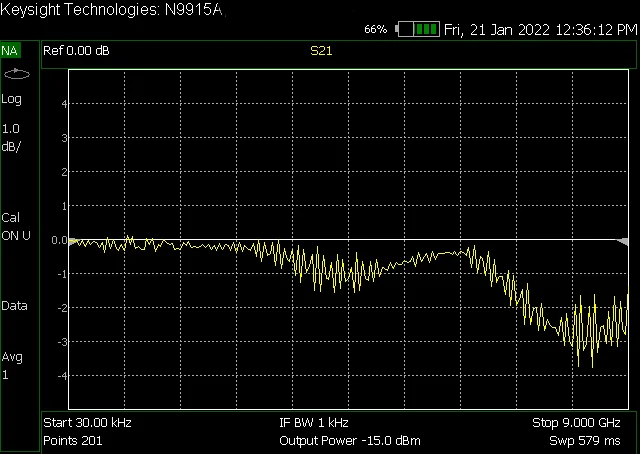The height and width of the screenshot is (454, 640).
Task: Click the Swp 579 ms readout
Action: tap(585, 441)
